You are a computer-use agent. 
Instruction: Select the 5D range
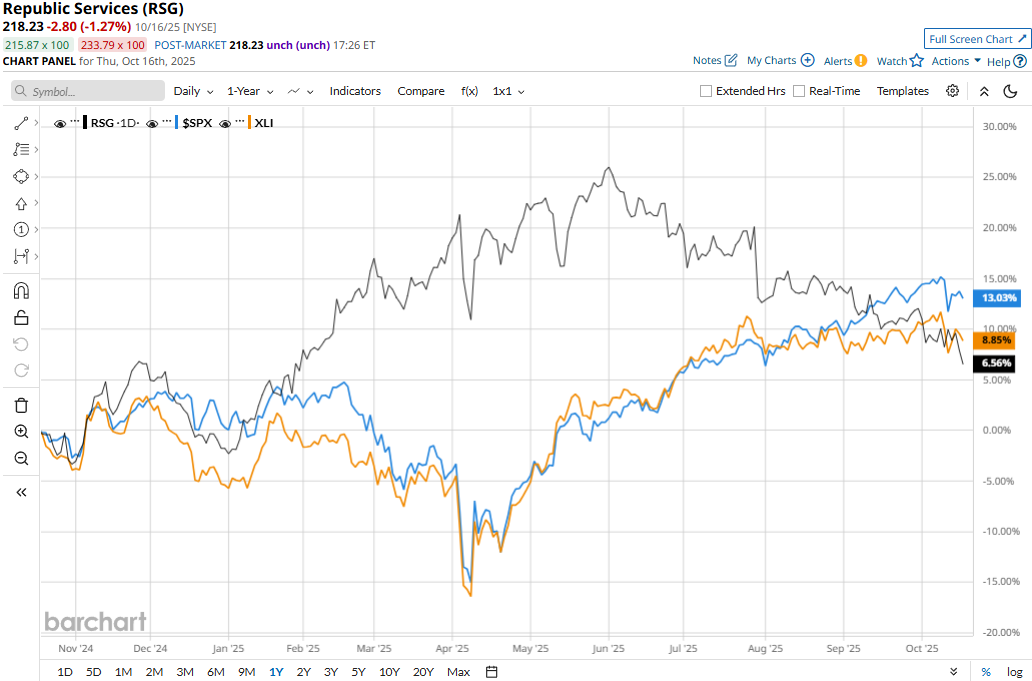click(x=93, y=672)
